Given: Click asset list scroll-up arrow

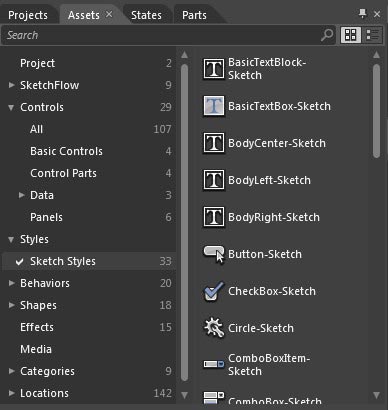Looking at the screenshot, I should point(377,55).
